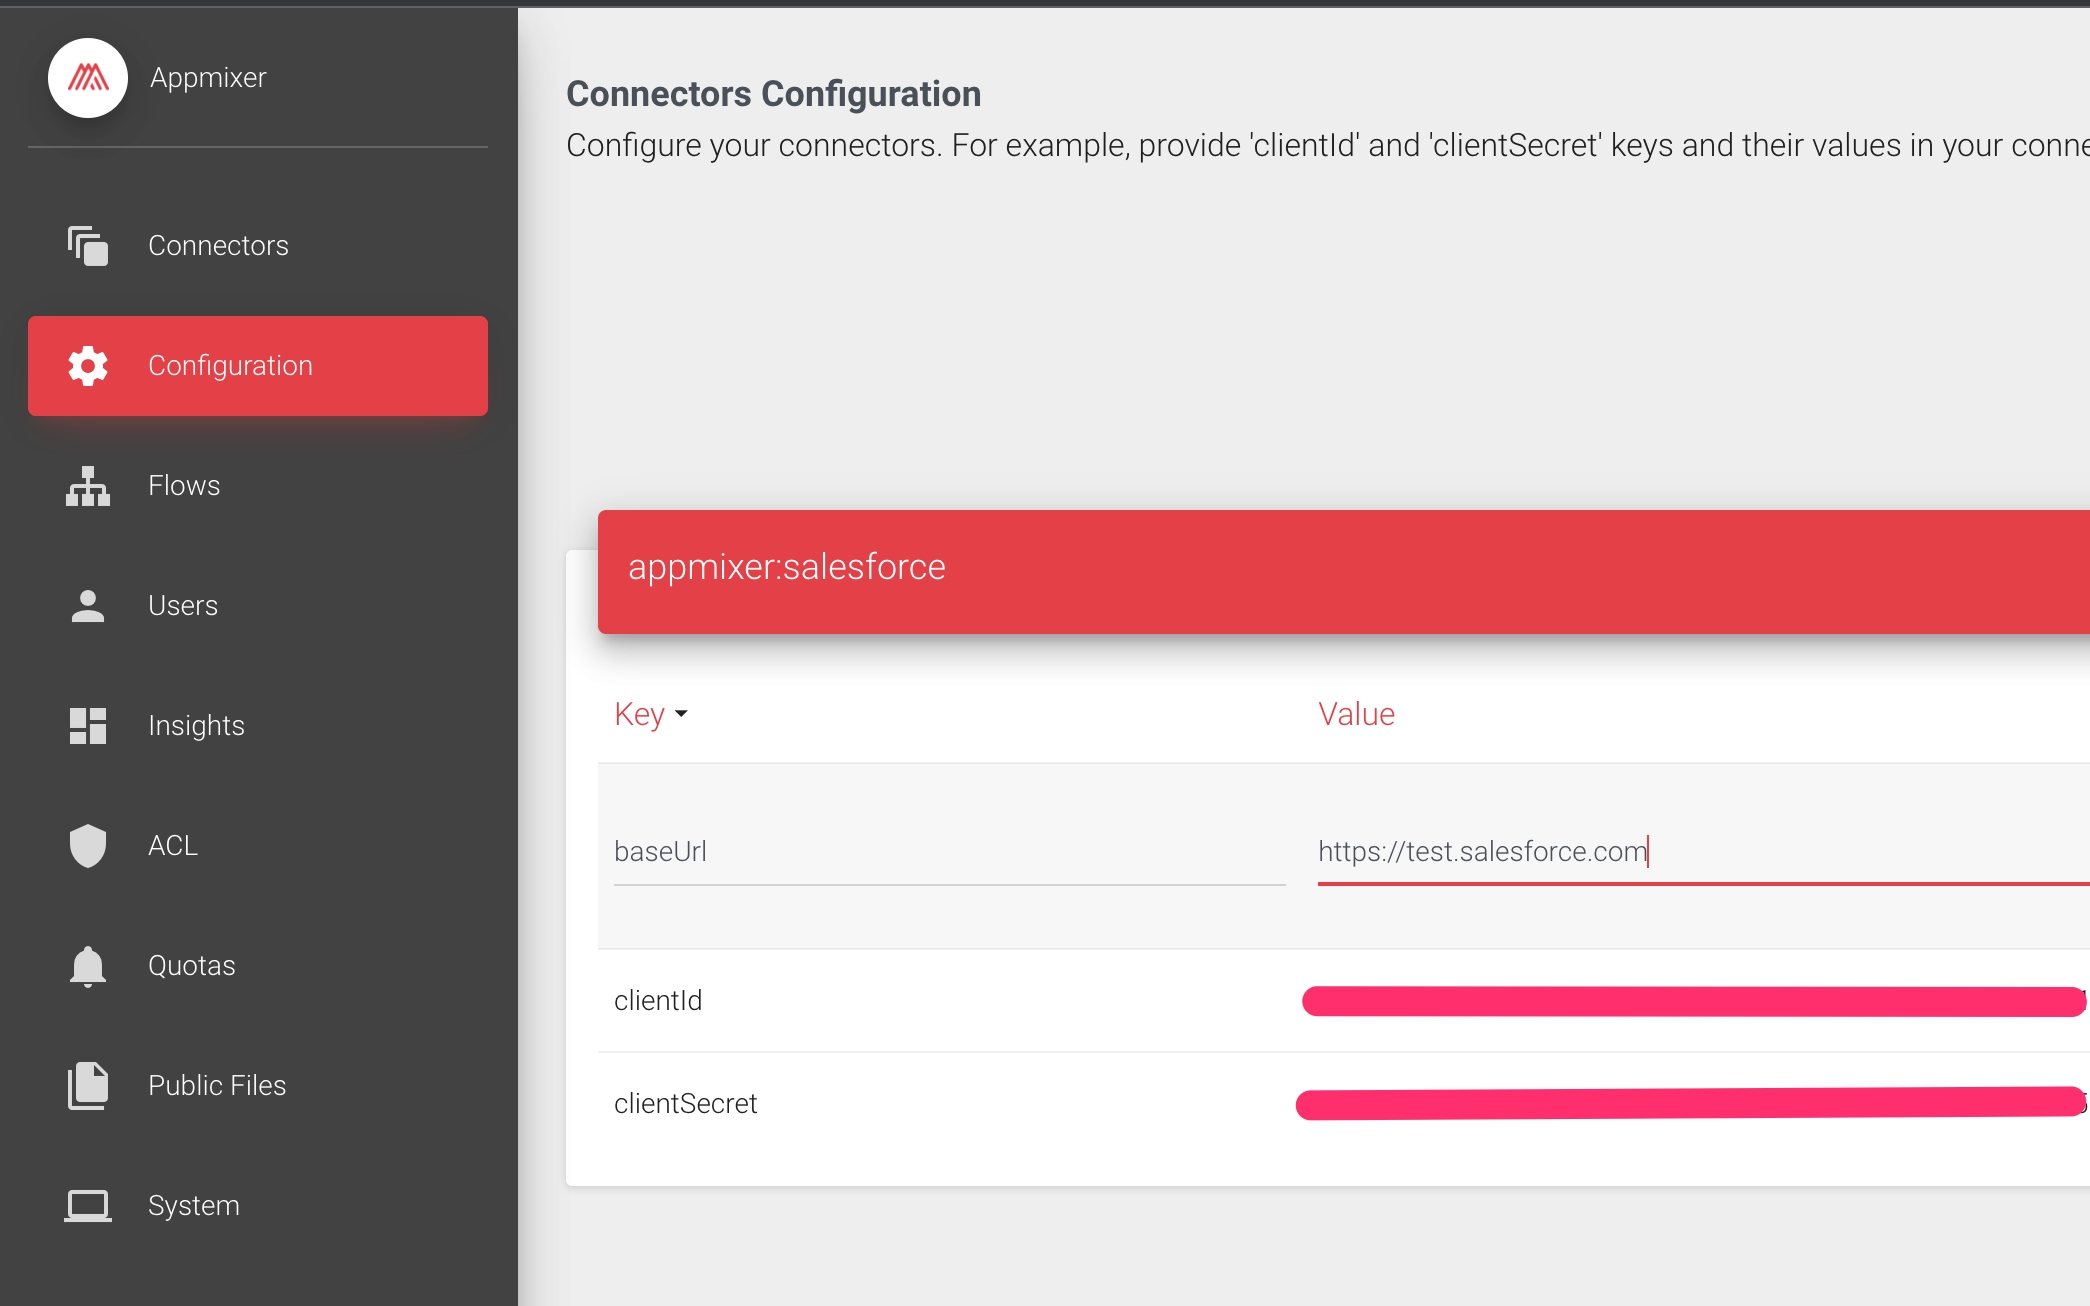Click the Quotas bell icon
Image resolution: width=2090 pixels, height=1306 pixels.
pyautogui.click(x=88, y=966)
